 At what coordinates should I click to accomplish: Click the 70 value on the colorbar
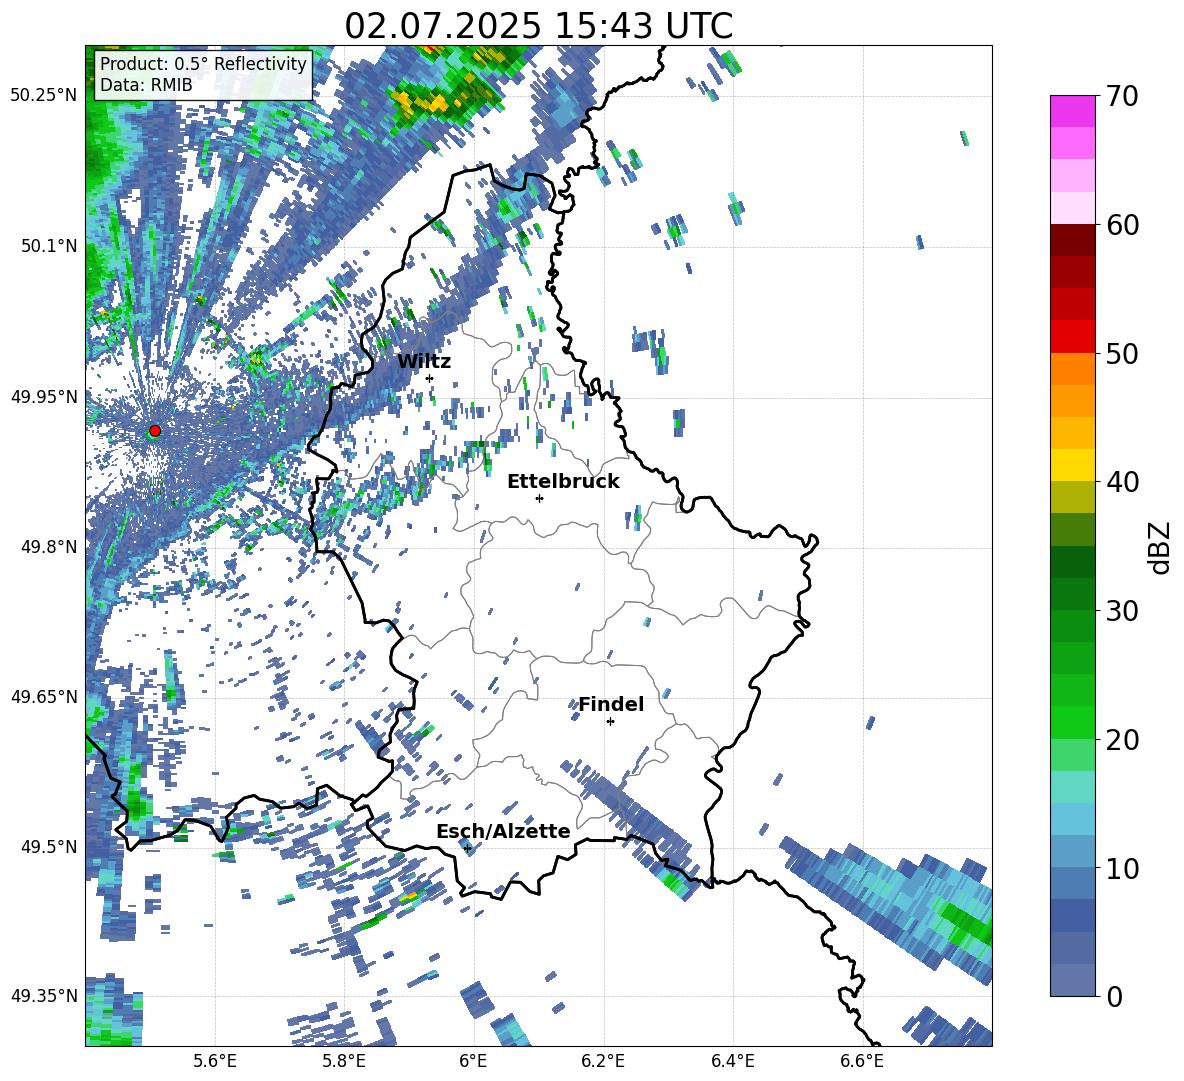[1121, 96]
